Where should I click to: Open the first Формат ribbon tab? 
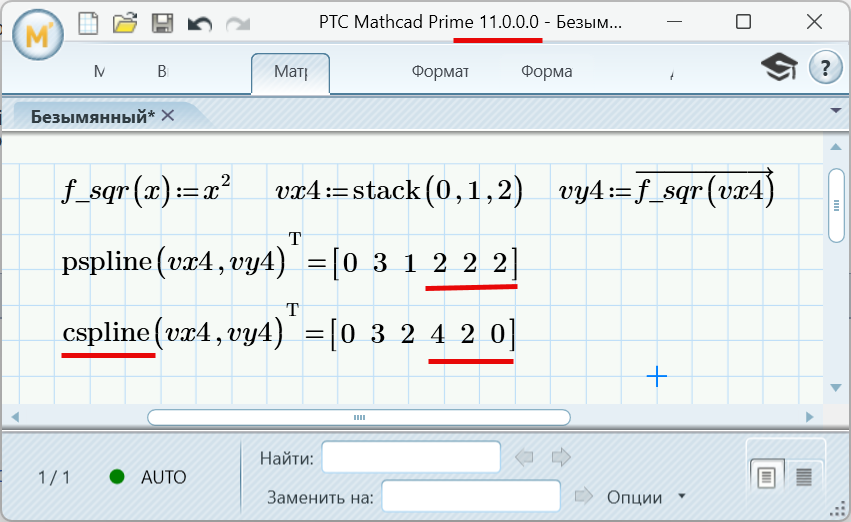click(x=440, y=72)
